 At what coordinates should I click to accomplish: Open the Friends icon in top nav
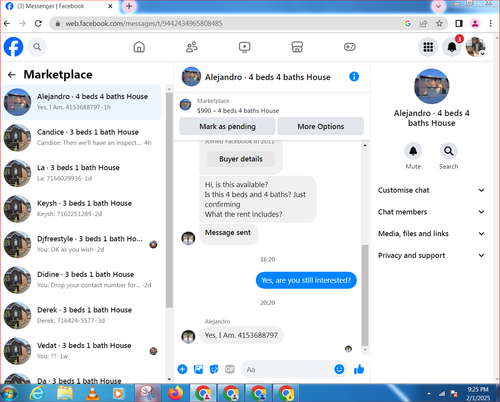point(192,47)
